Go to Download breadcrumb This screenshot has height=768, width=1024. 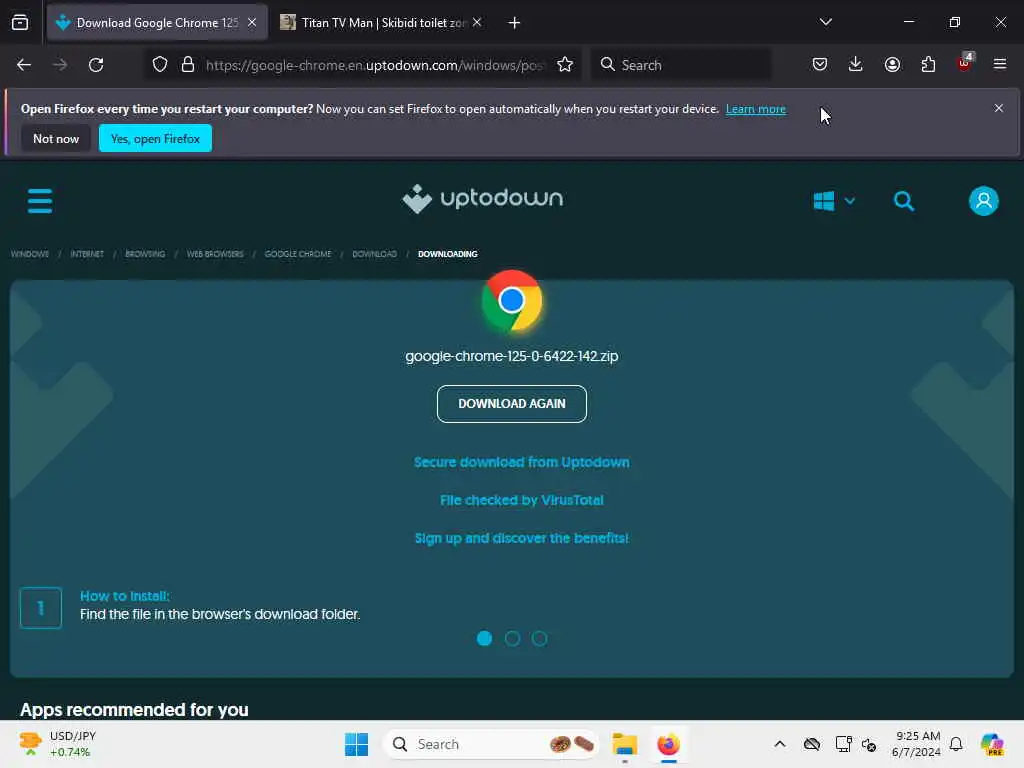coord(374,254)
